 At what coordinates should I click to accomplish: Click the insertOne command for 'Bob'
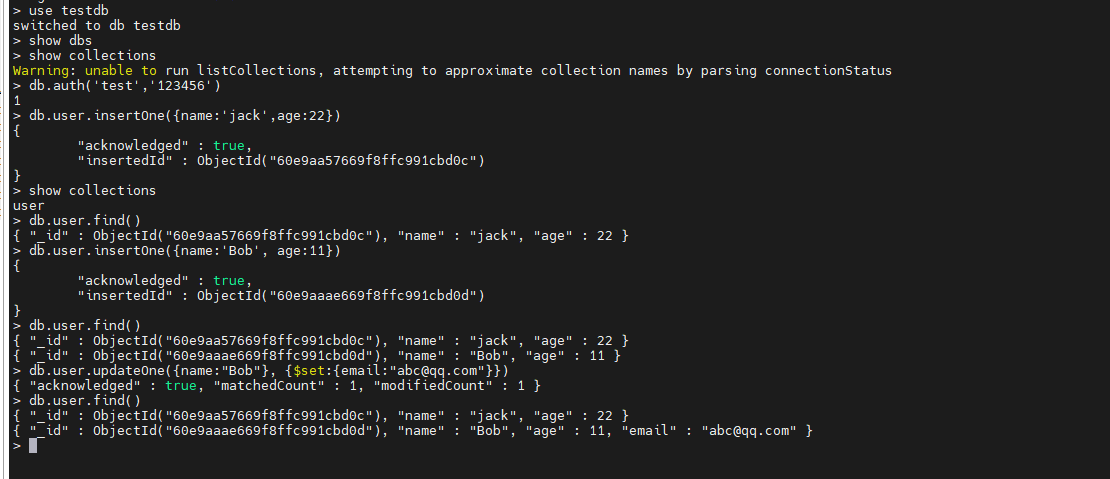(x=185, y=250)
